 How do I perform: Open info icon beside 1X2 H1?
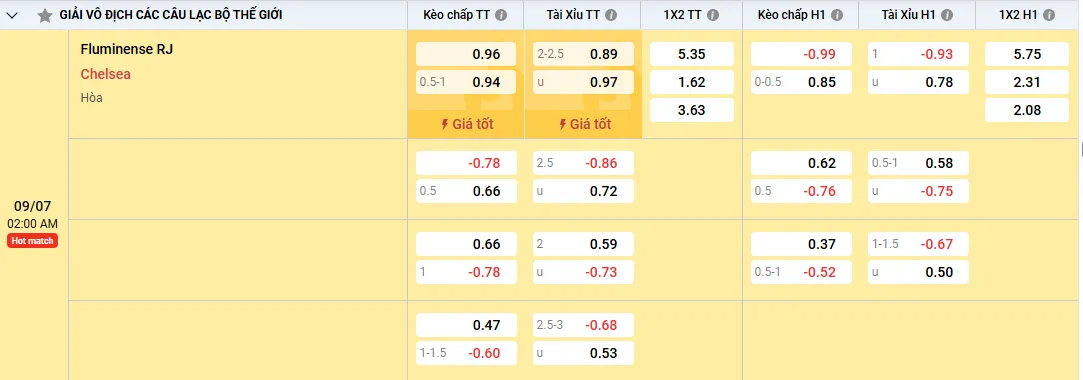coord(1049,15)
